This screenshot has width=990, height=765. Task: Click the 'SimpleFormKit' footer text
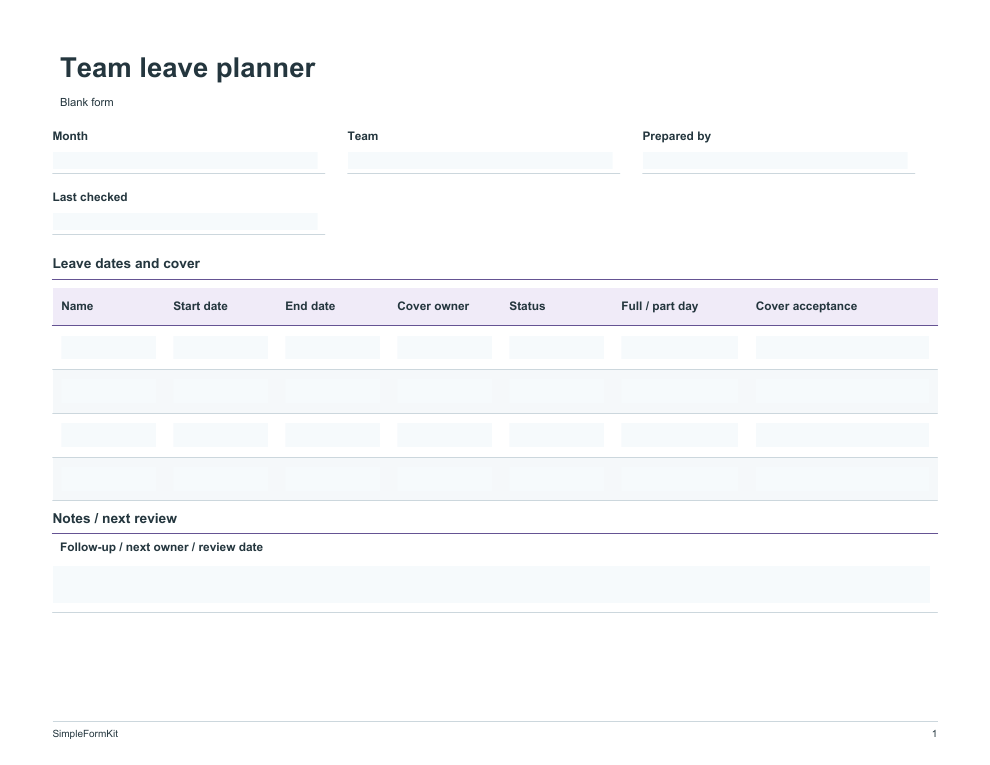tap(85, 733)
